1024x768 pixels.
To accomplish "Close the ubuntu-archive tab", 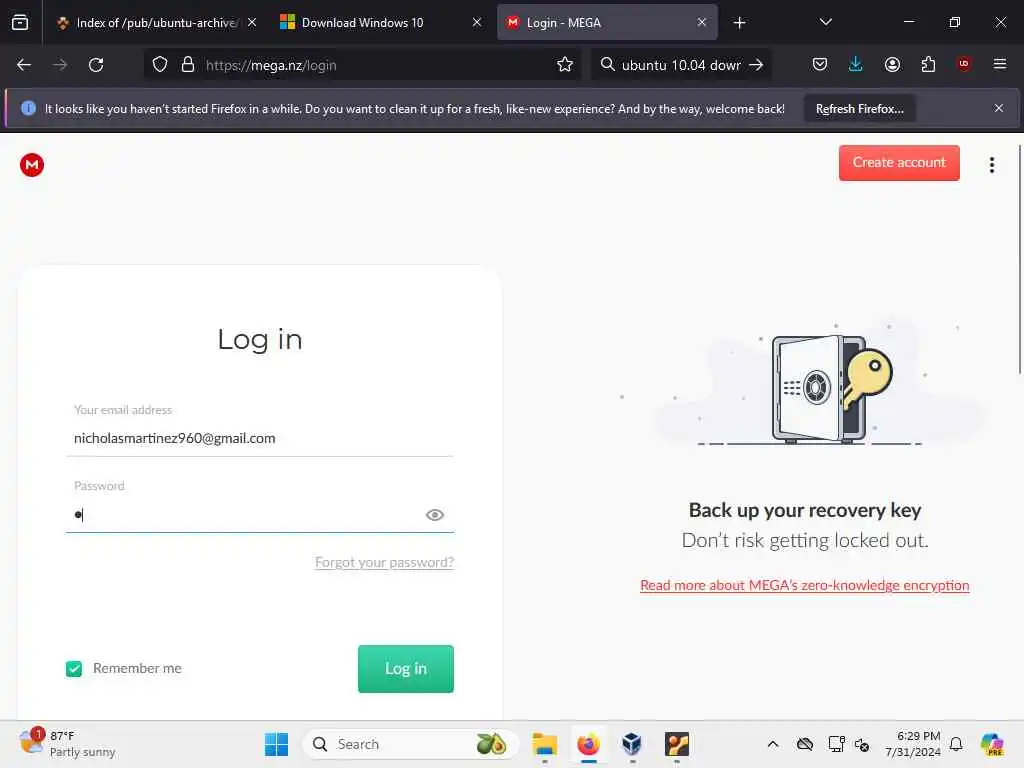I will pyautogui.click(x=252, y=23).
